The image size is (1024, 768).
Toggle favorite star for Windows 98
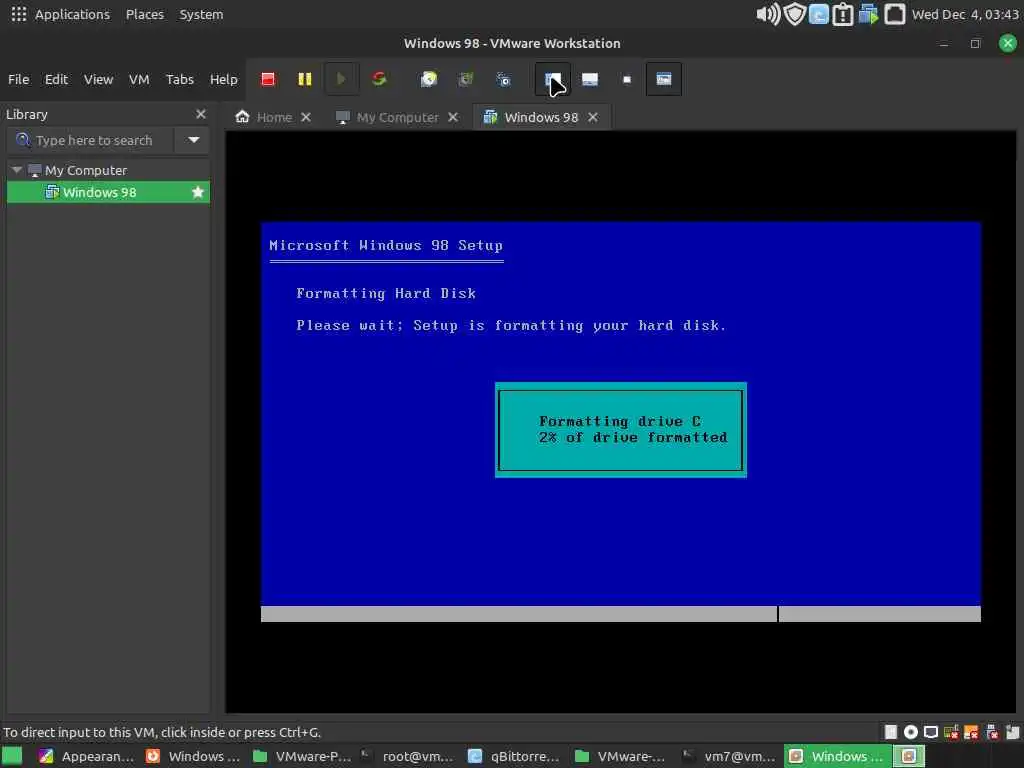click(198, 192)
